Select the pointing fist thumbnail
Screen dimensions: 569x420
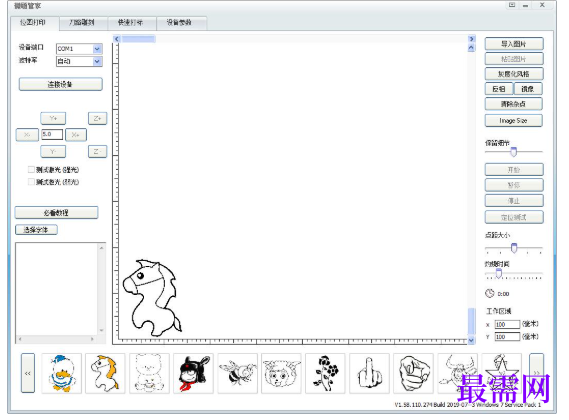click(x=413, y=373)
